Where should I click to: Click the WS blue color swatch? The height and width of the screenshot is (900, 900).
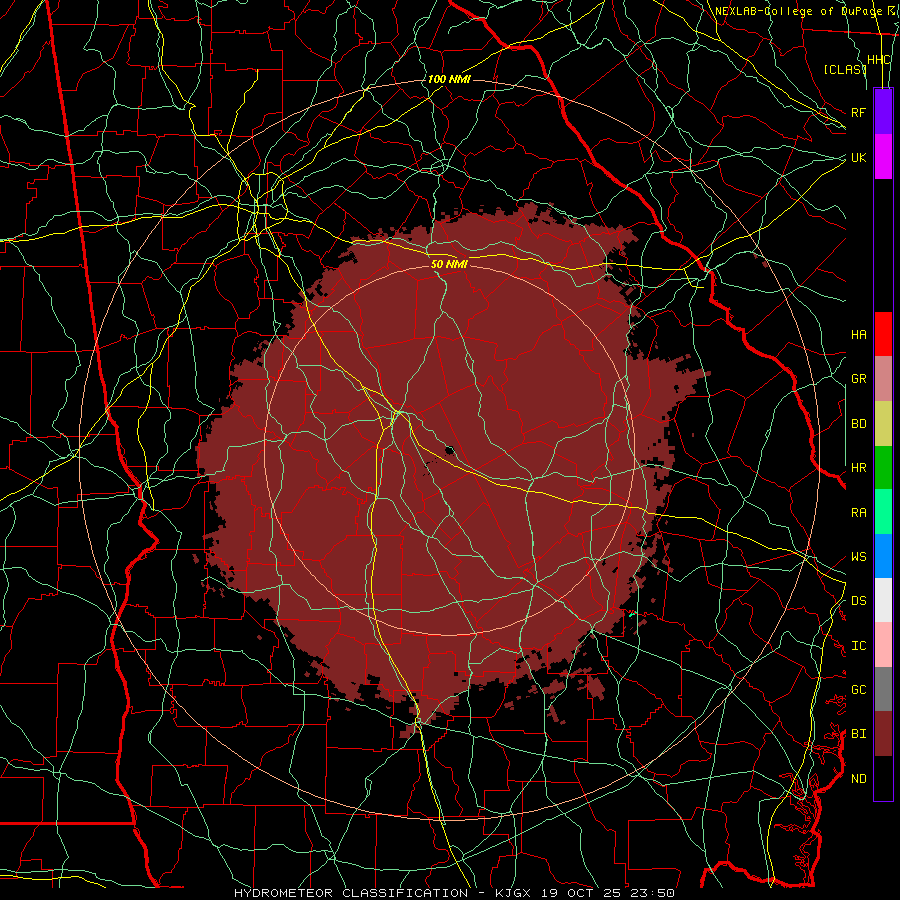883,556
